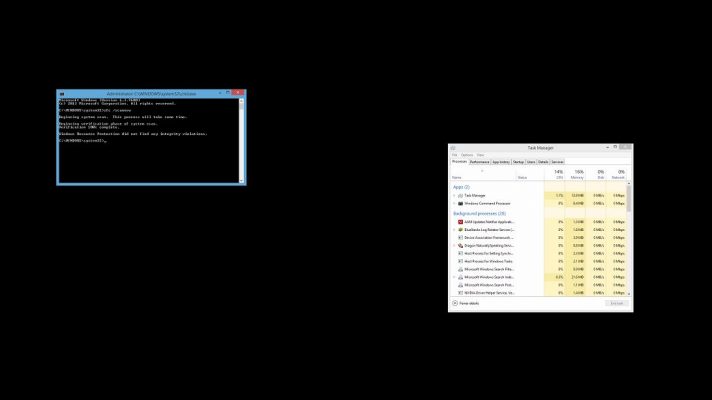Click Task Manager scrollbar down arrow
The image size is (712, 400).
click(629, 294)
